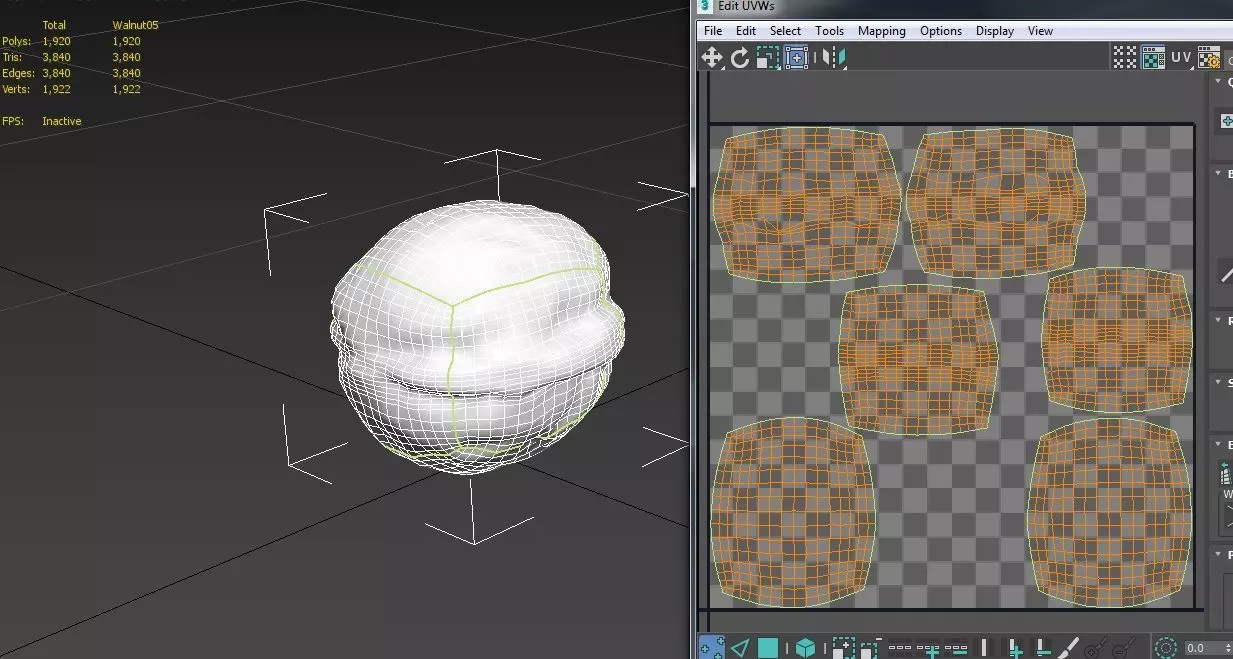The height and width of the screenshot is (659, 1233).
Task: Open the Options menu
Action: click(x=941, y=31)
